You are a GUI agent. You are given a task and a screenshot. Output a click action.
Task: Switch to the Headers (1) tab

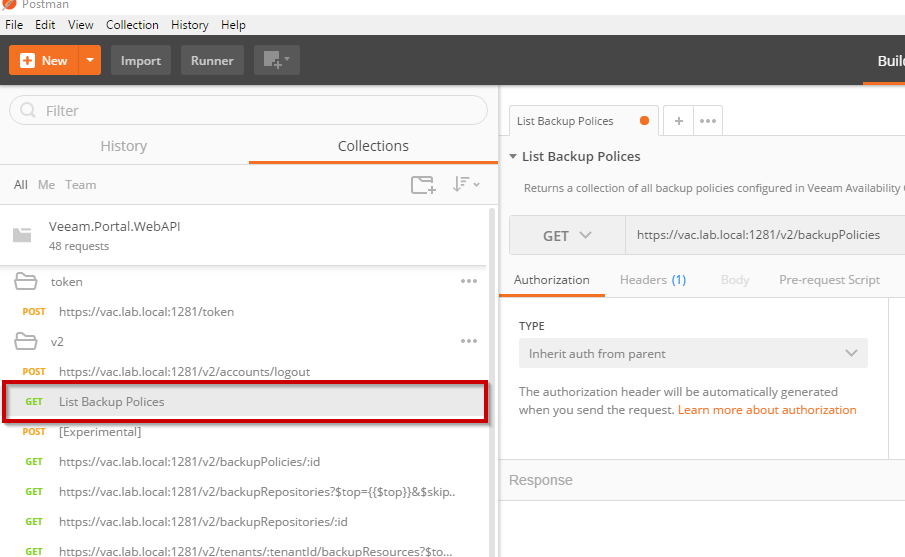(x=653, y=280)
